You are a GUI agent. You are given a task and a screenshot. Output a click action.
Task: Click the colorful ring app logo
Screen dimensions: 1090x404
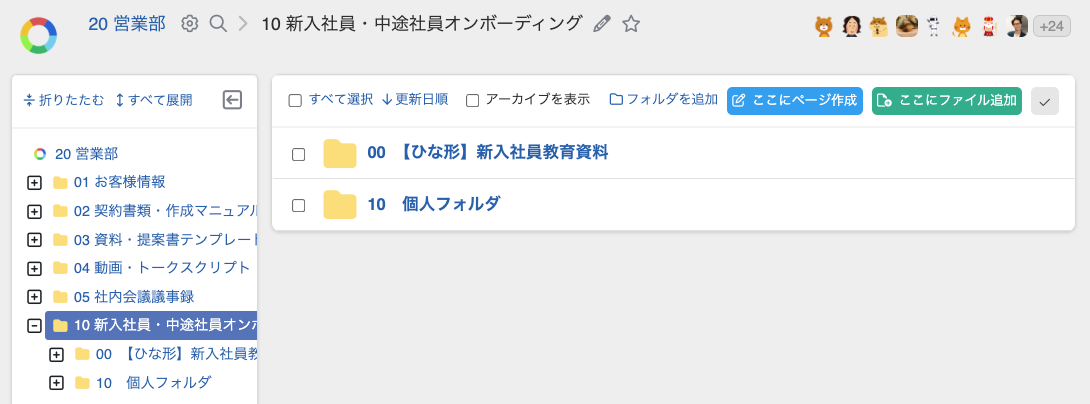pyautogui.click(x=38, y=35)
